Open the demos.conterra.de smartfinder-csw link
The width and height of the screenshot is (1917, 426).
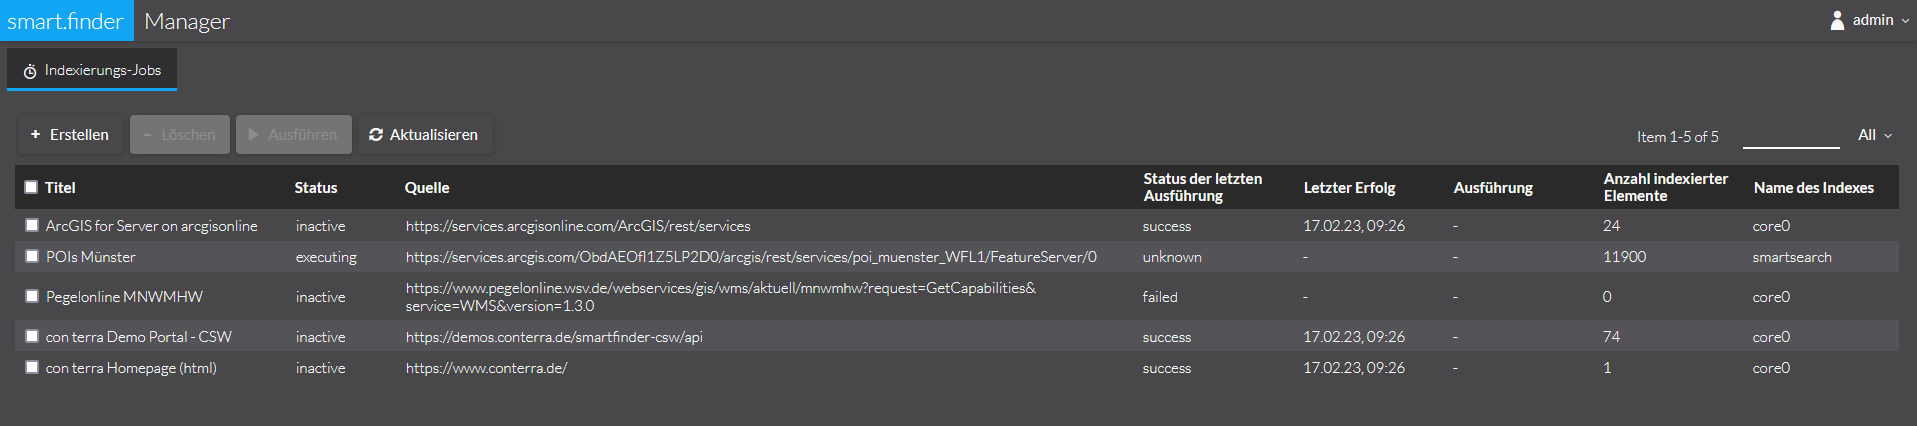554,337
